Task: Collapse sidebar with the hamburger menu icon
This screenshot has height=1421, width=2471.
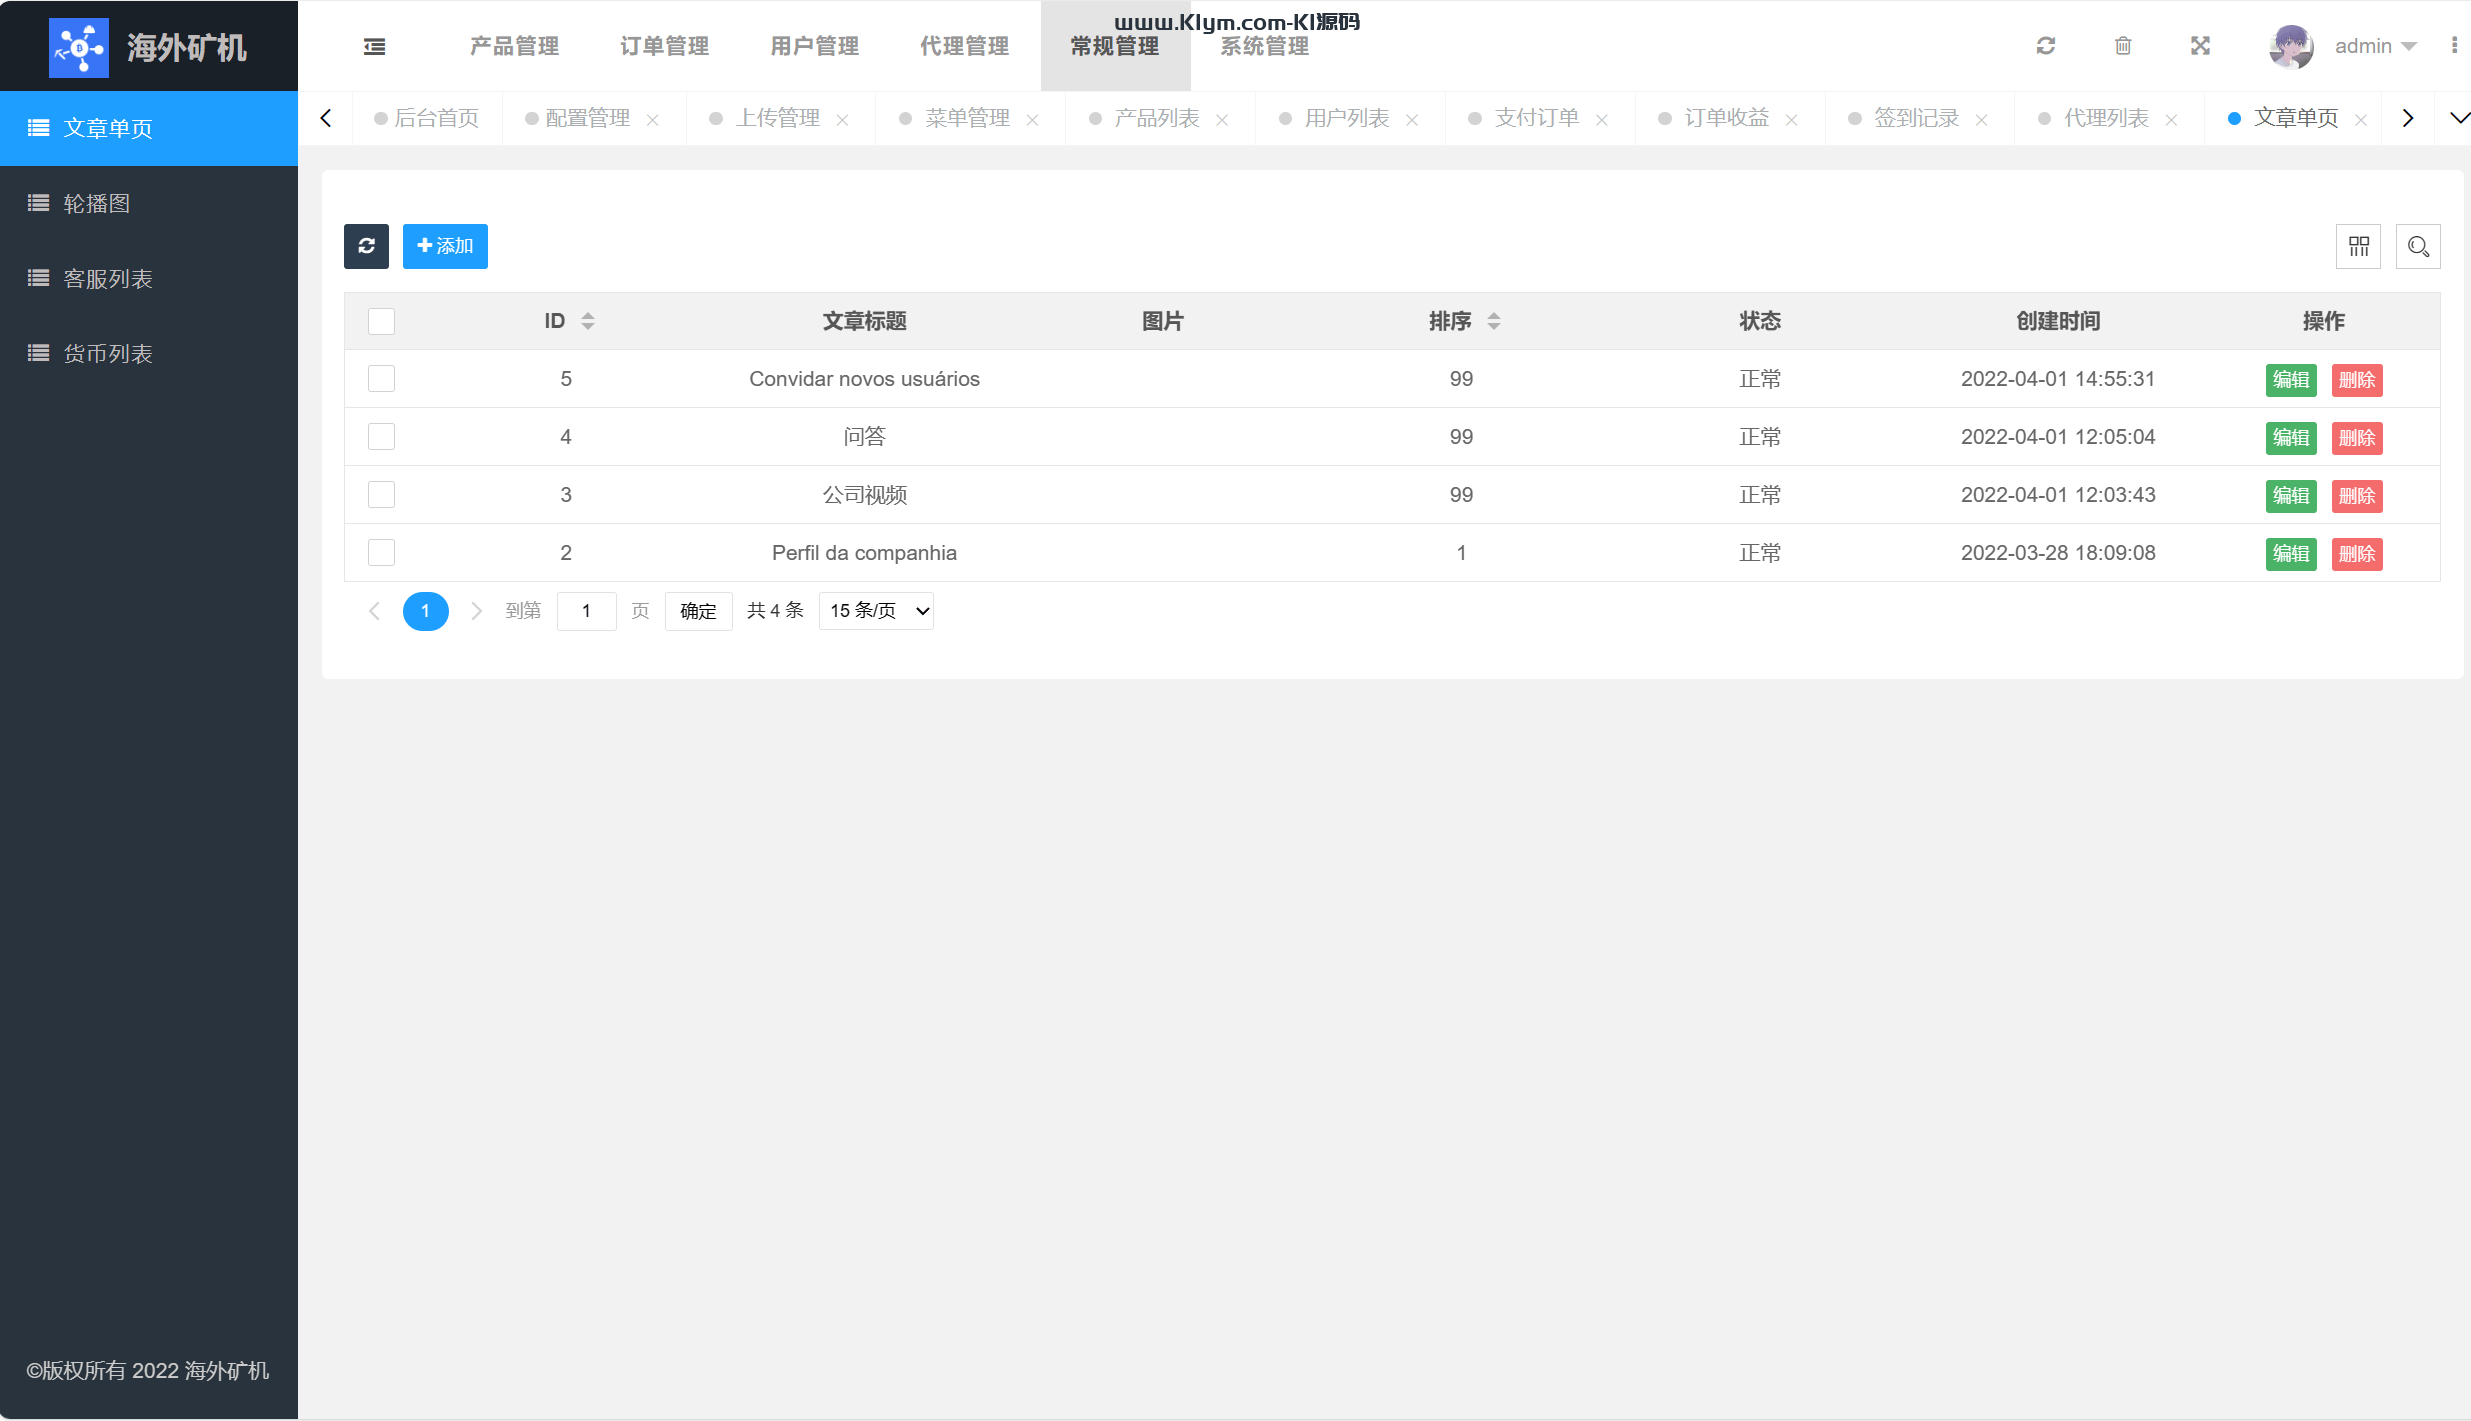Action: pos(375,46)
